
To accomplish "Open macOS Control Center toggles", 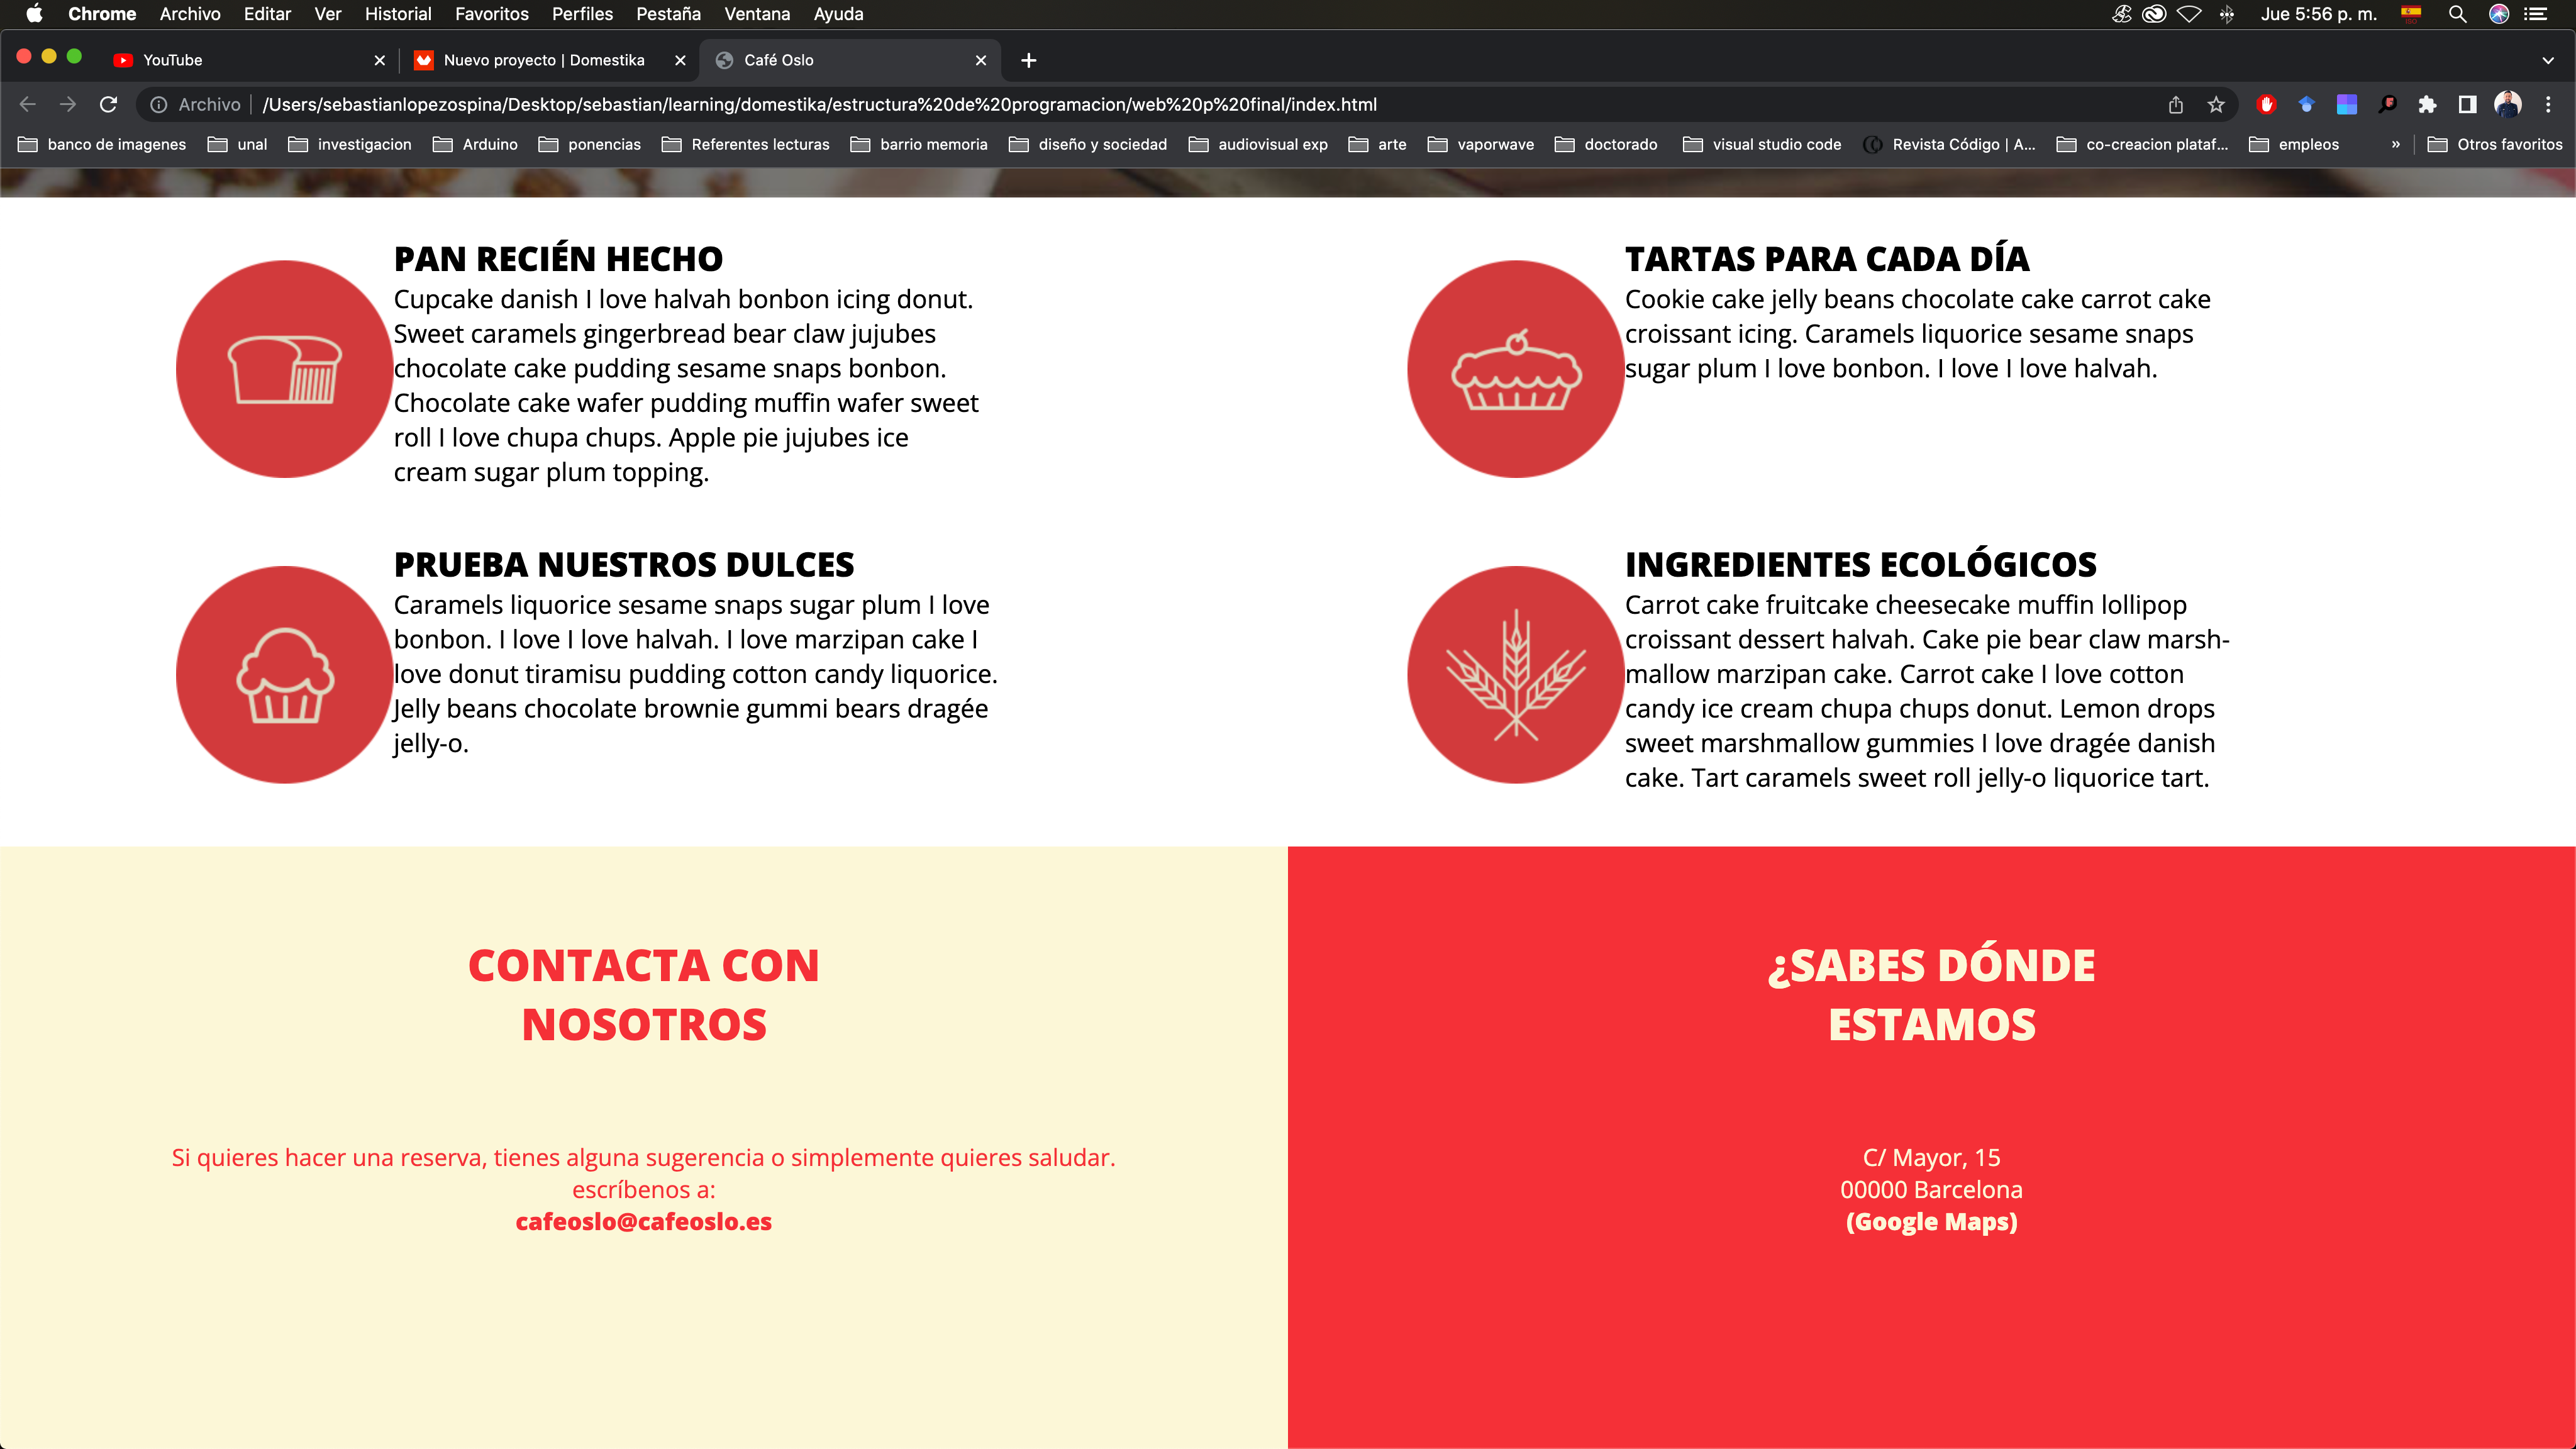I will (x=2536, y=14).
